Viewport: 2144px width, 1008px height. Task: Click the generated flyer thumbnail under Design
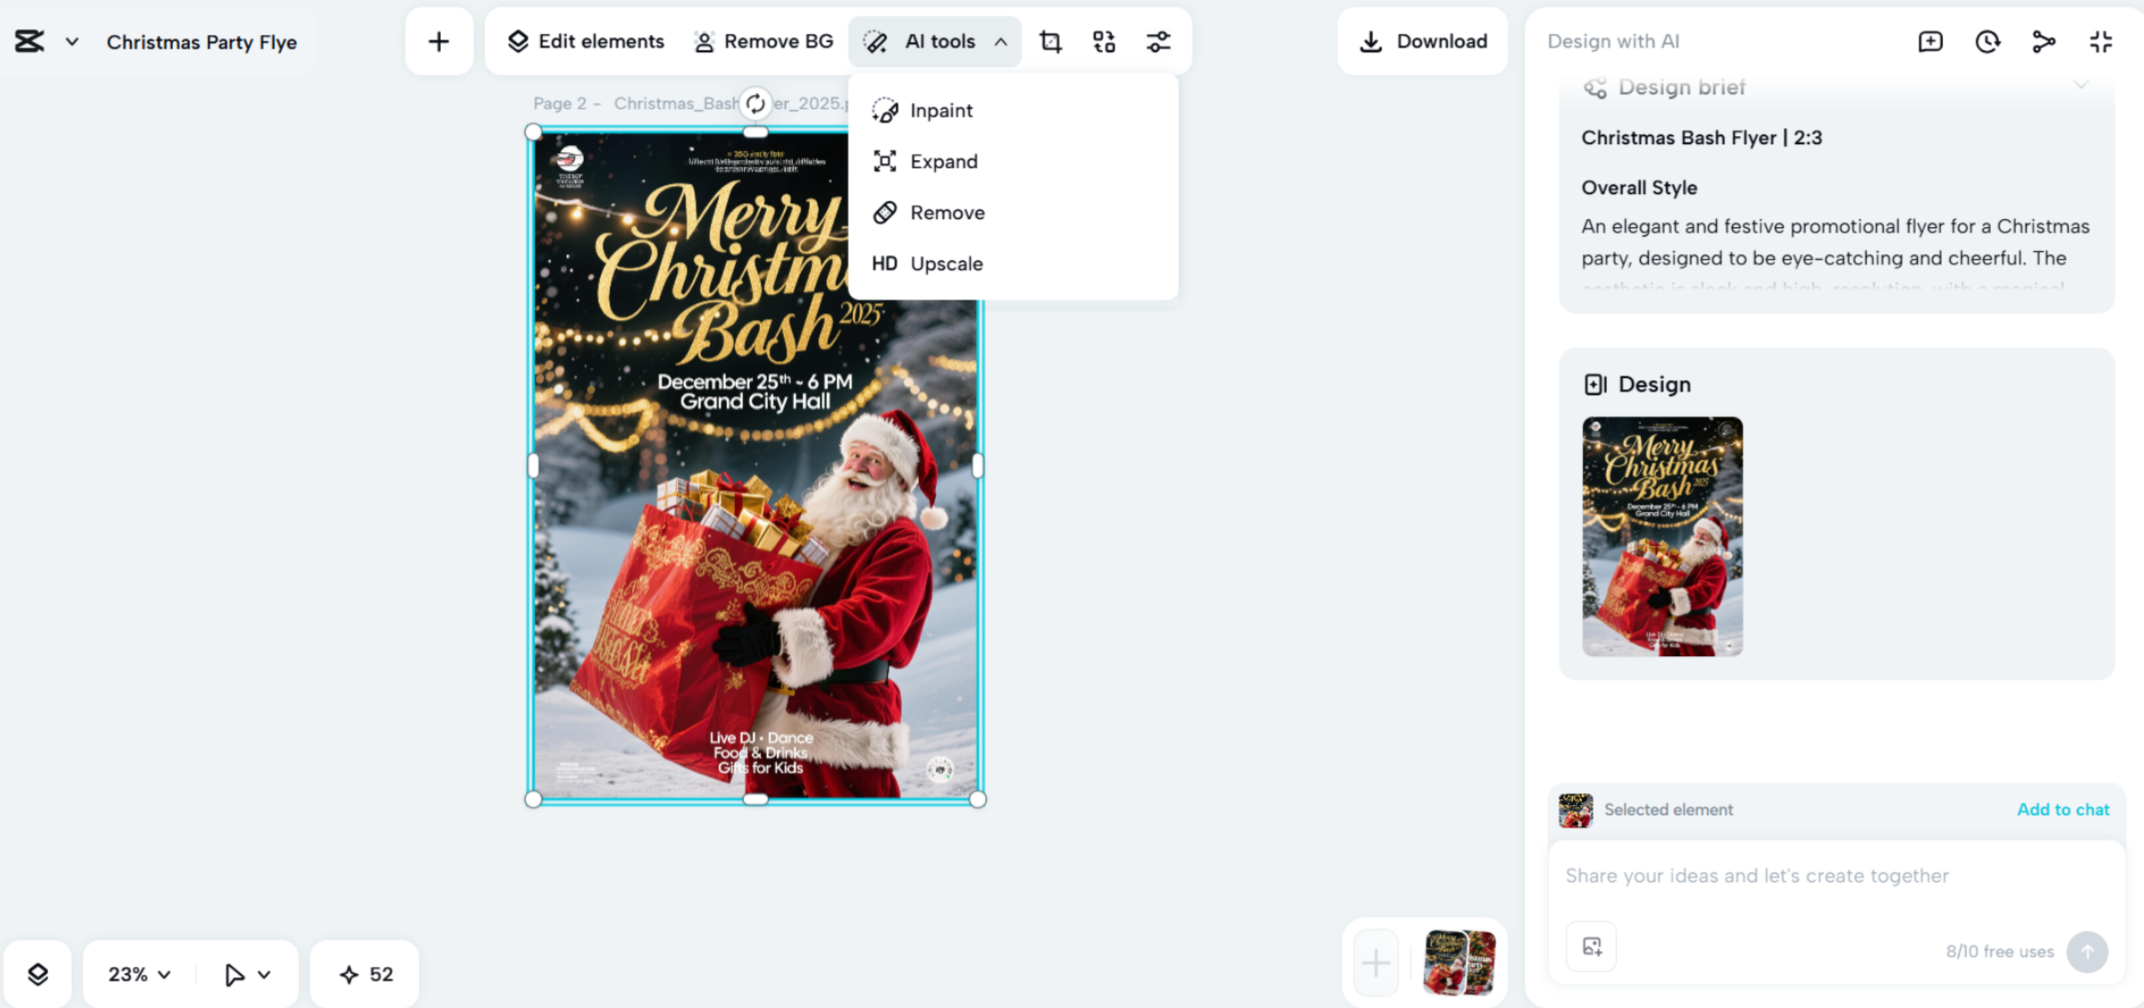pos(1663,537)
